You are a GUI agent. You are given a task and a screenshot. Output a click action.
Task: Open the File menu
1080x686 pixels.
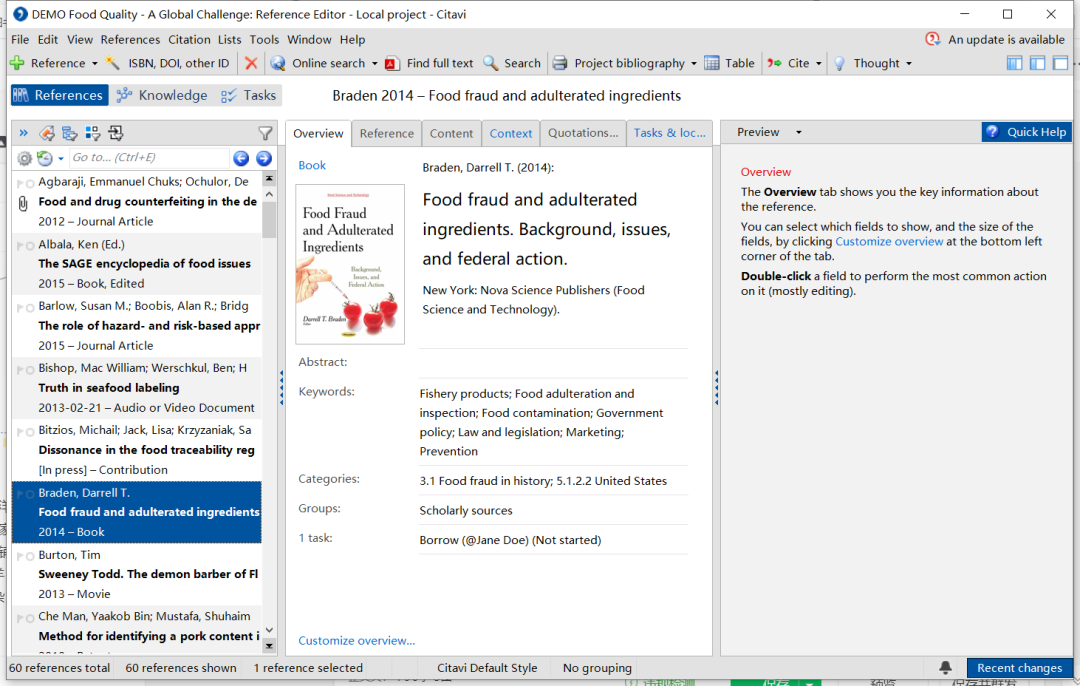point(20,39)
